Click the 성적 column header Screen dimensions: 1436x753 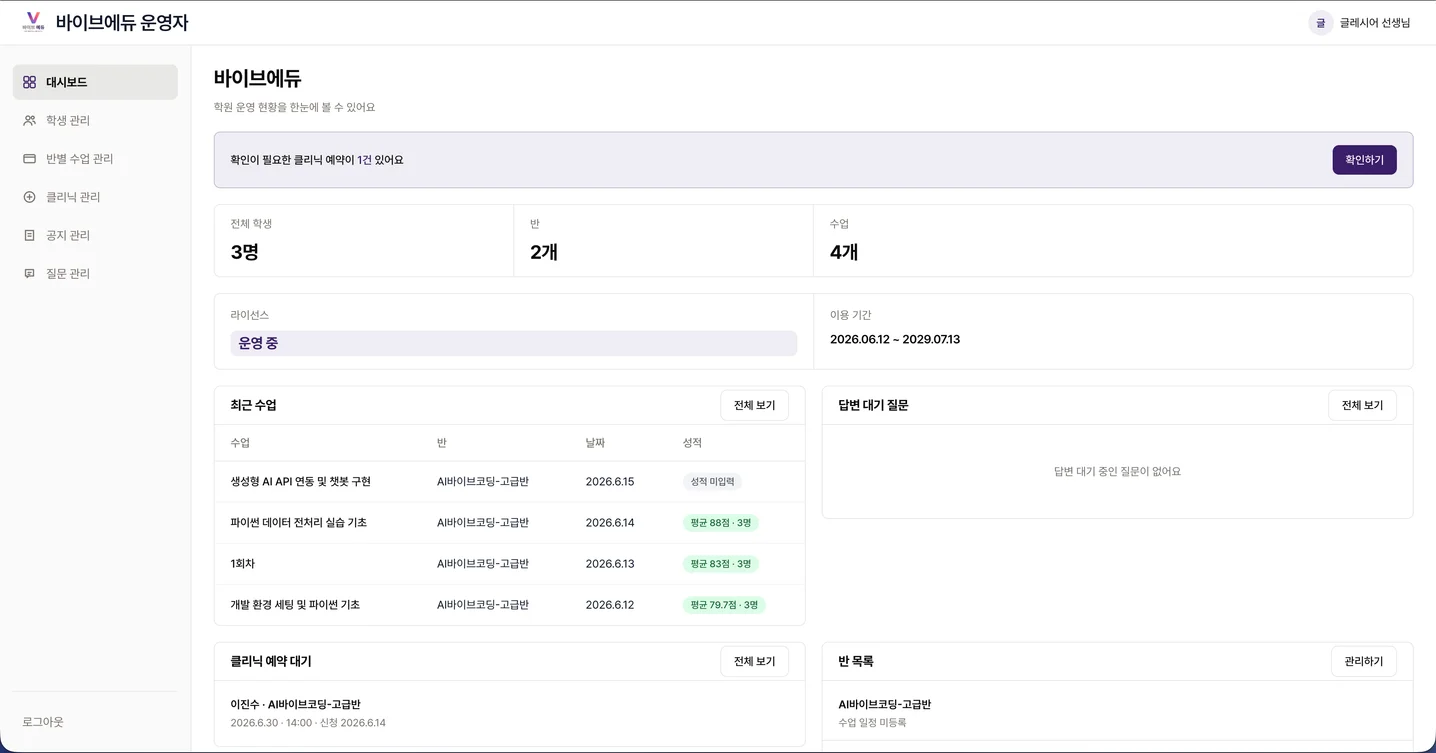pyautogui.click(x=692, y=442)
